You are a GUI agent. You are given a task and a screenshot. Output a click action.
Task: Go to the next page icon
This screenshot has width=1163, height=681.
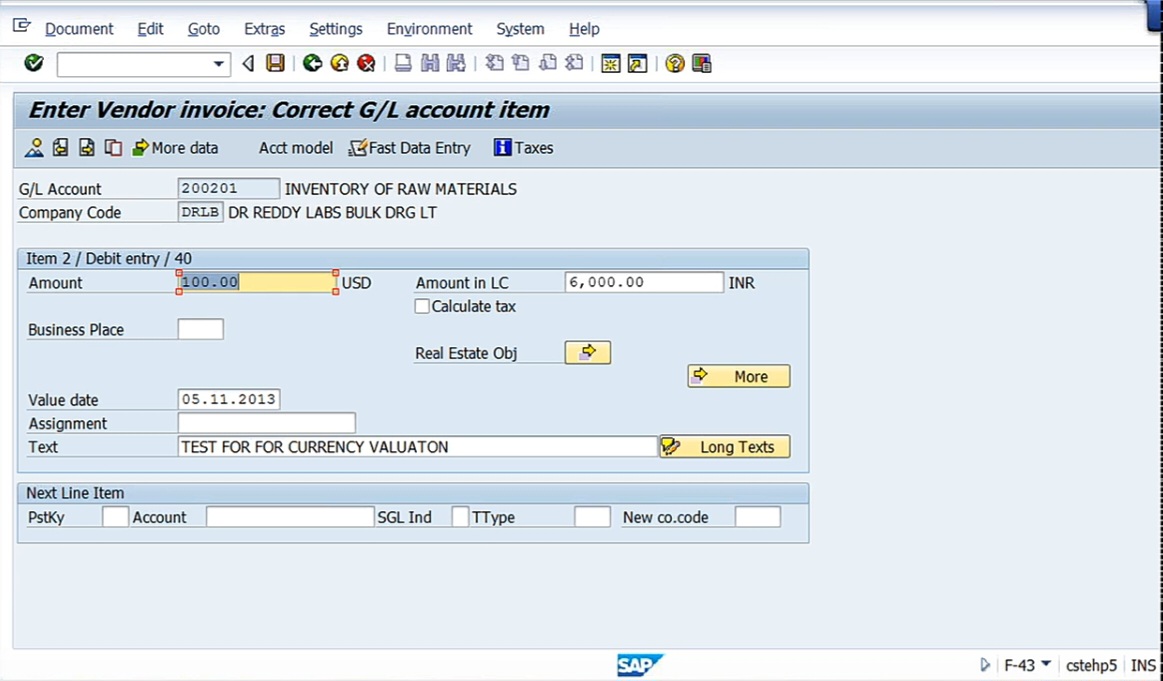point(547,63)
